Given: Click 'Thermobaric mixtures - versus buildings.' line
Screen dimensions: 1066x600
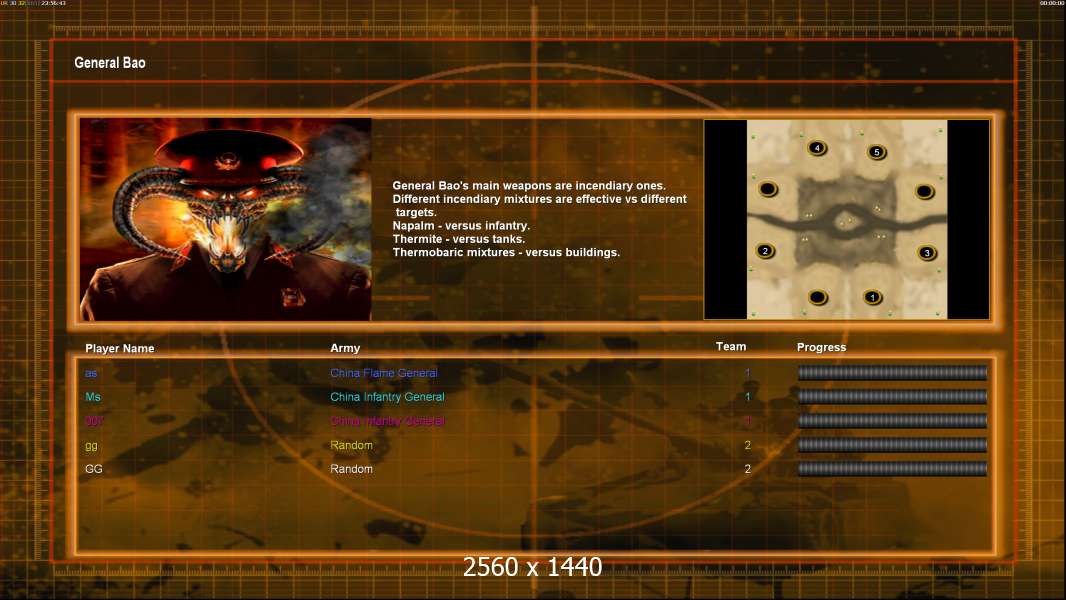Looking at the screenshot, I should pos(506,252).
